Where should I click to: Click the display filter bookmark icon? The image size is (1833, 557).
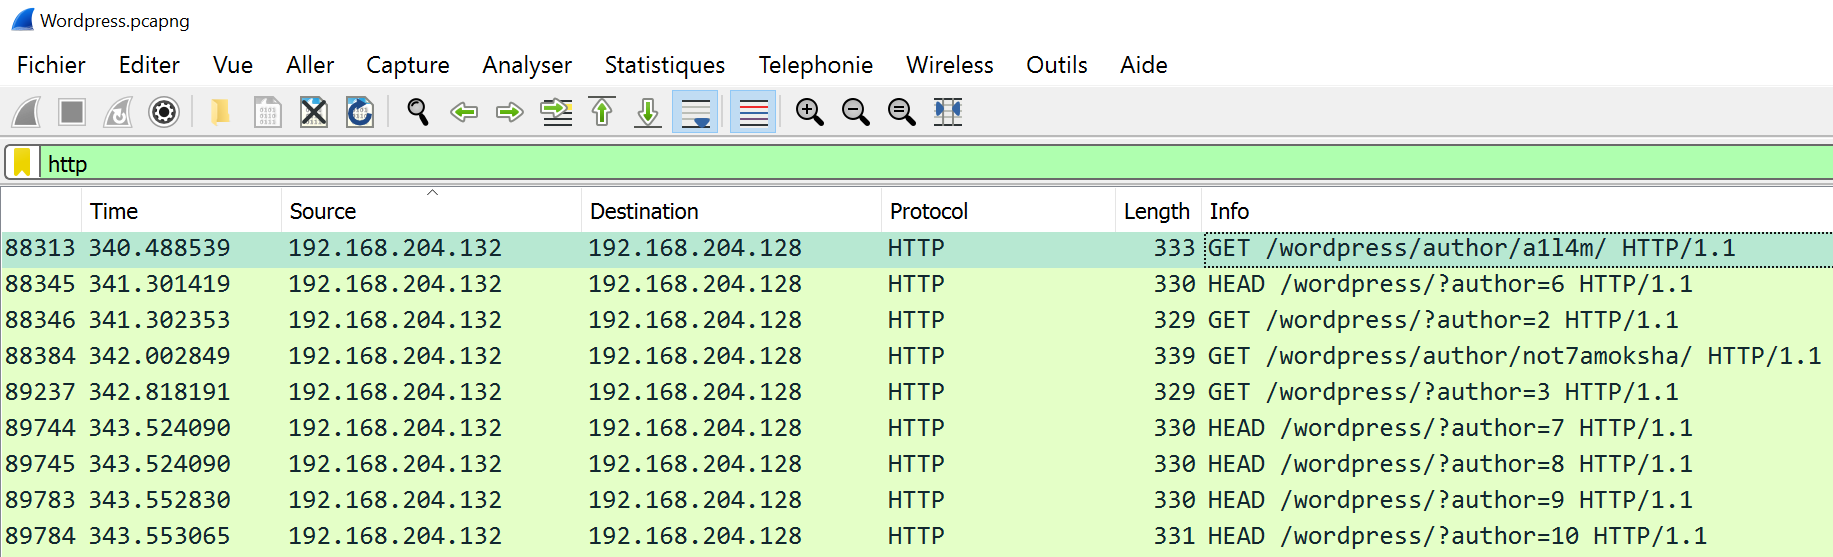coord(22,162)
